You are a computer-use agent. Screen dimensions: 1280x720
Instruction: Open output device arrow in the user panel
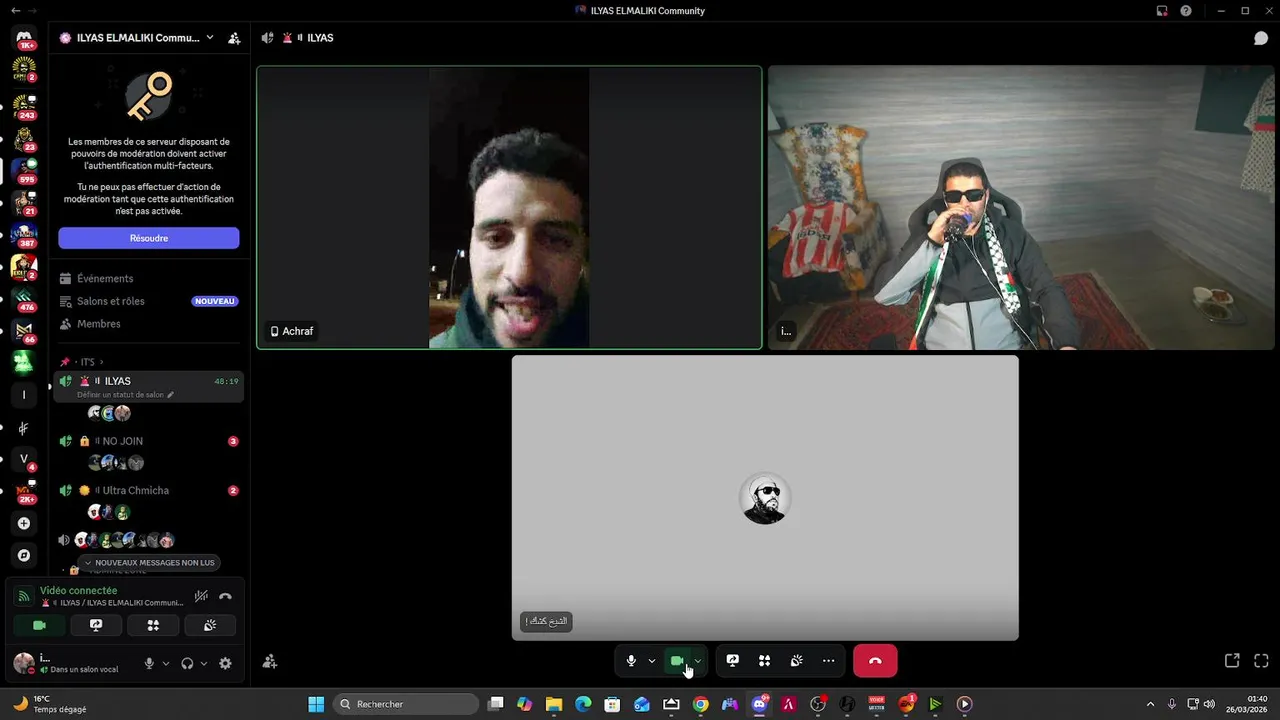[x=204, y=663]
